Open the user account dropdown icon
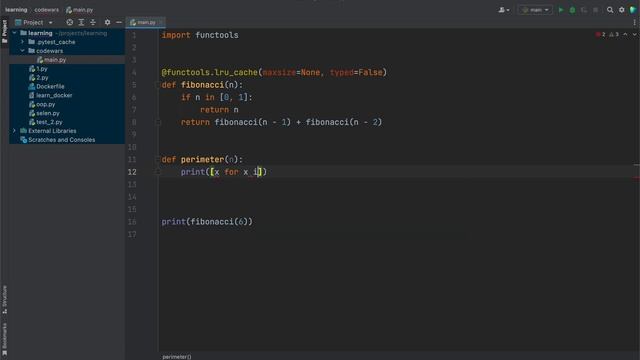The width and height of the screenshot is (640, 360). [504, 10]
